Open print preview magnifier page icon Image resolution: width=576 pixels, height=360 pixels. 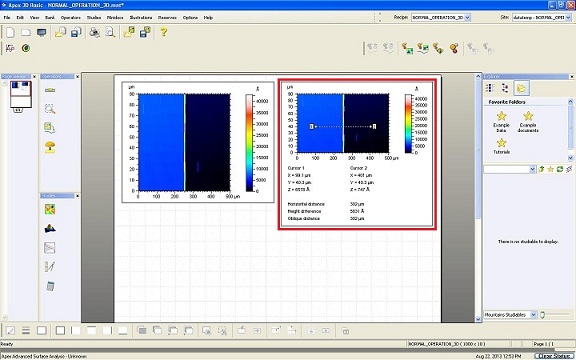[110, 32]
